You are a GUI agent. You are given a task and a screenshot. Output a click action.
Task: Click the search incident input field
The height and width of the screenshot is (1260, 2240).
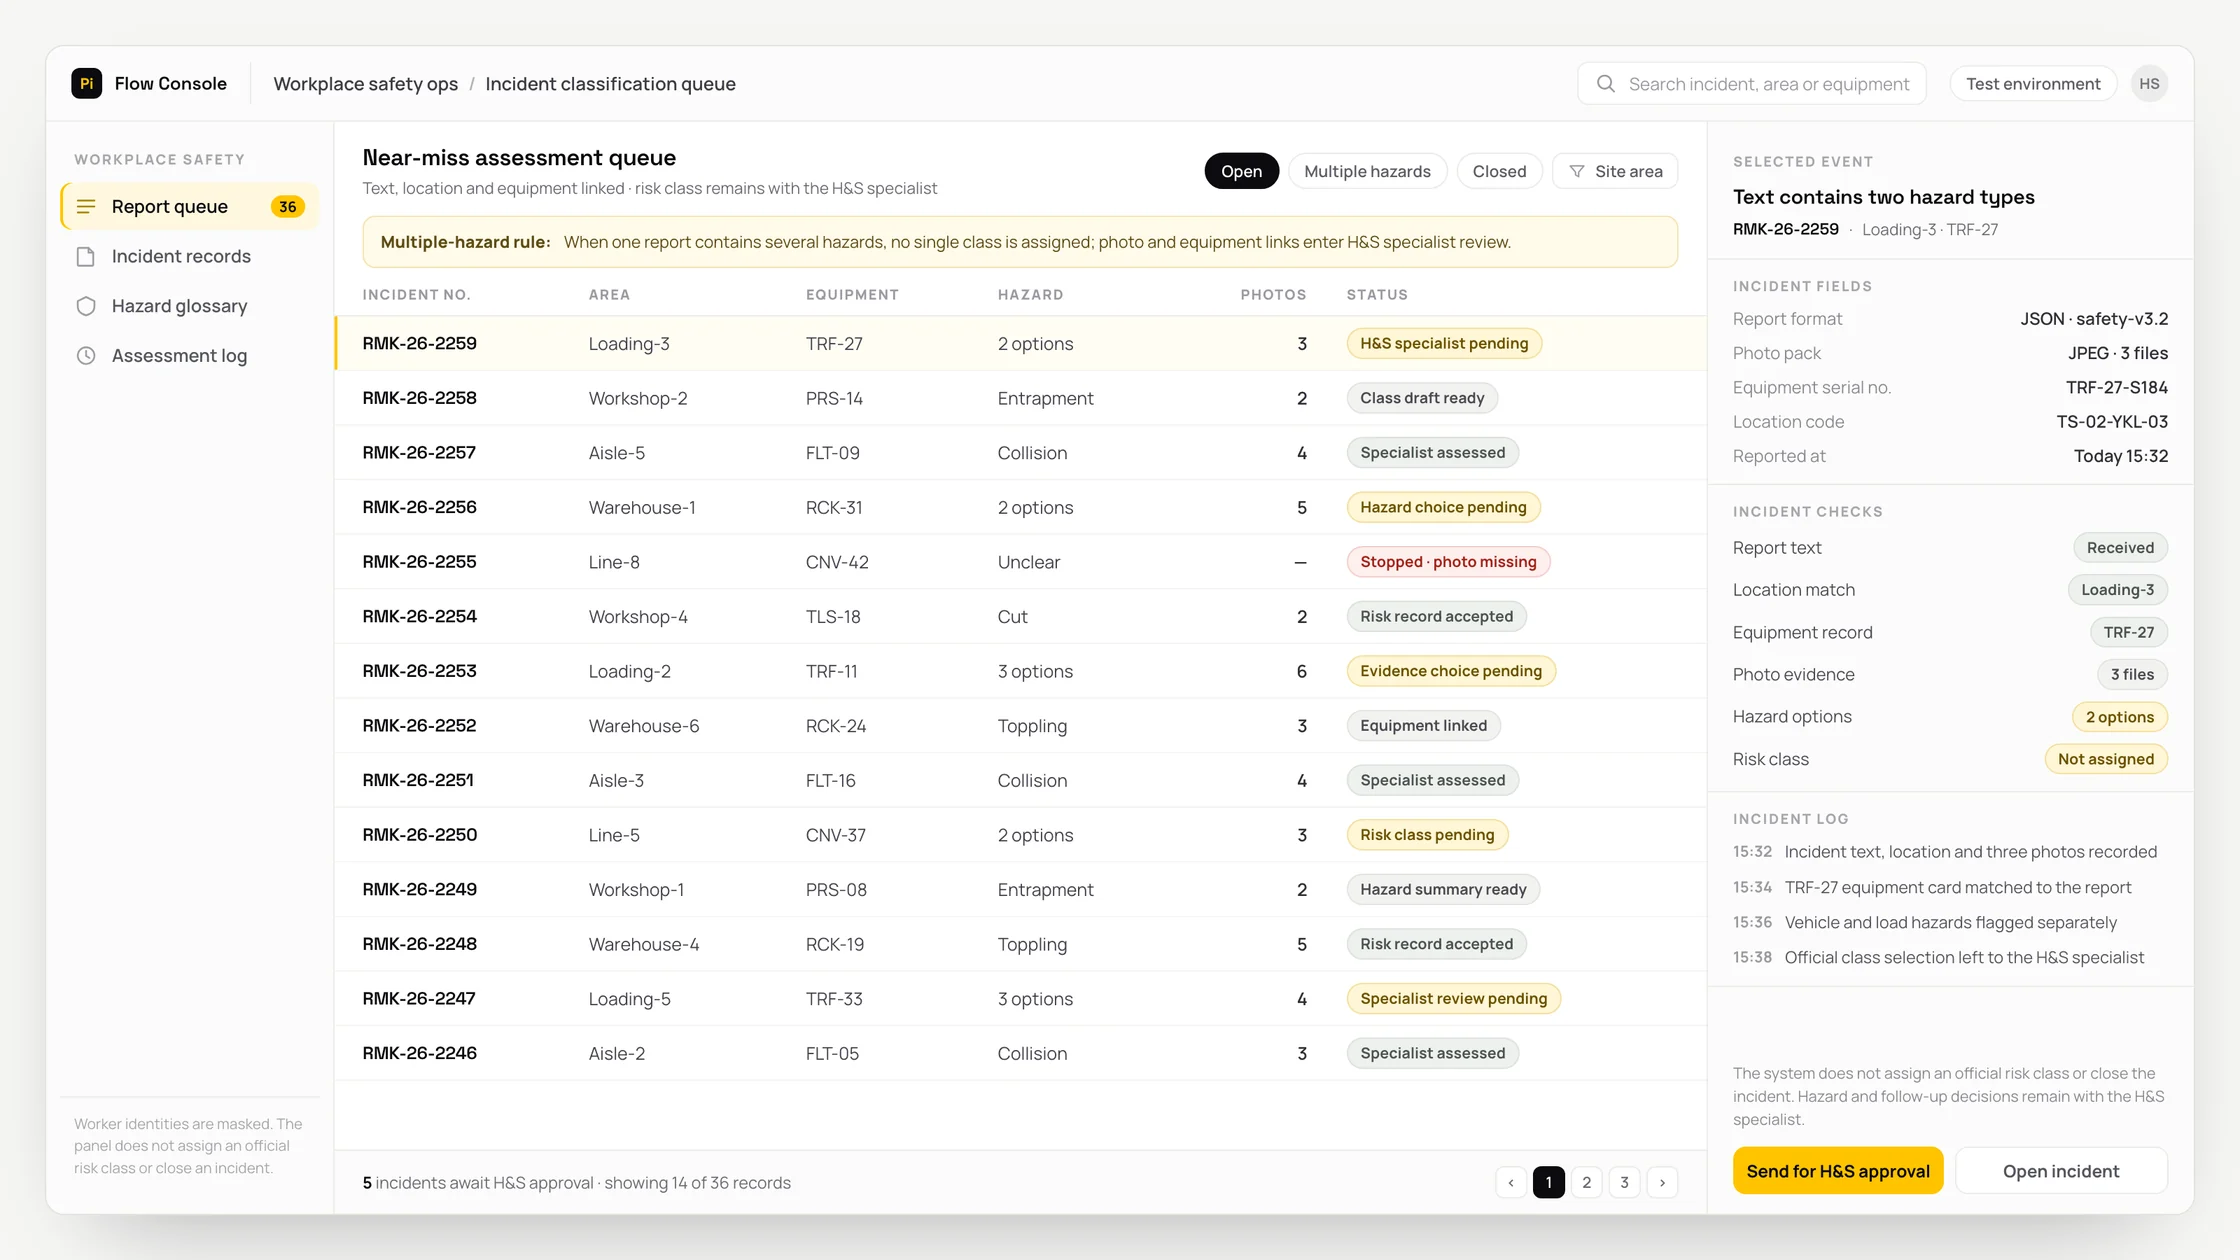(x=1751, y=84)
